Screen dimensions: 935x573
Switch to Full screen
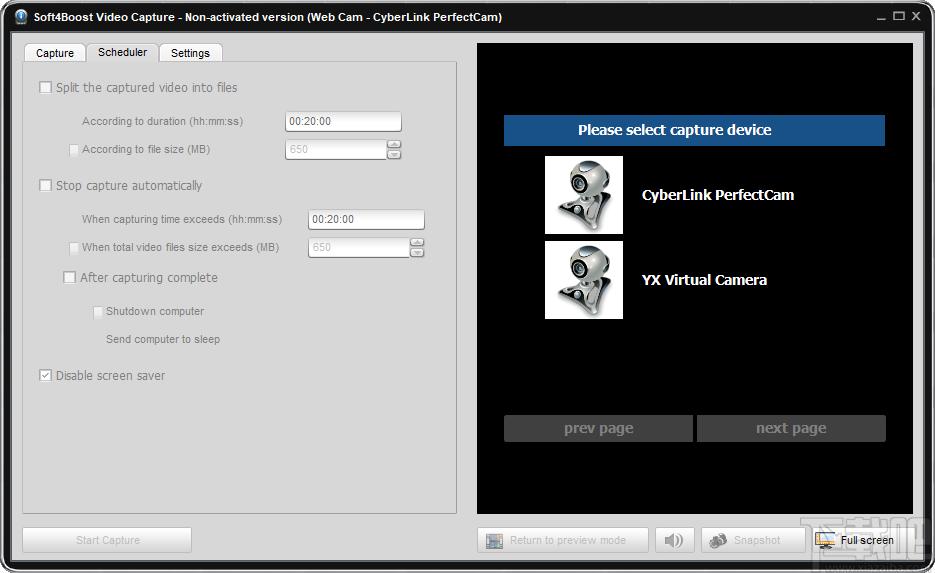pyautogui.click(x=857, y=540)
